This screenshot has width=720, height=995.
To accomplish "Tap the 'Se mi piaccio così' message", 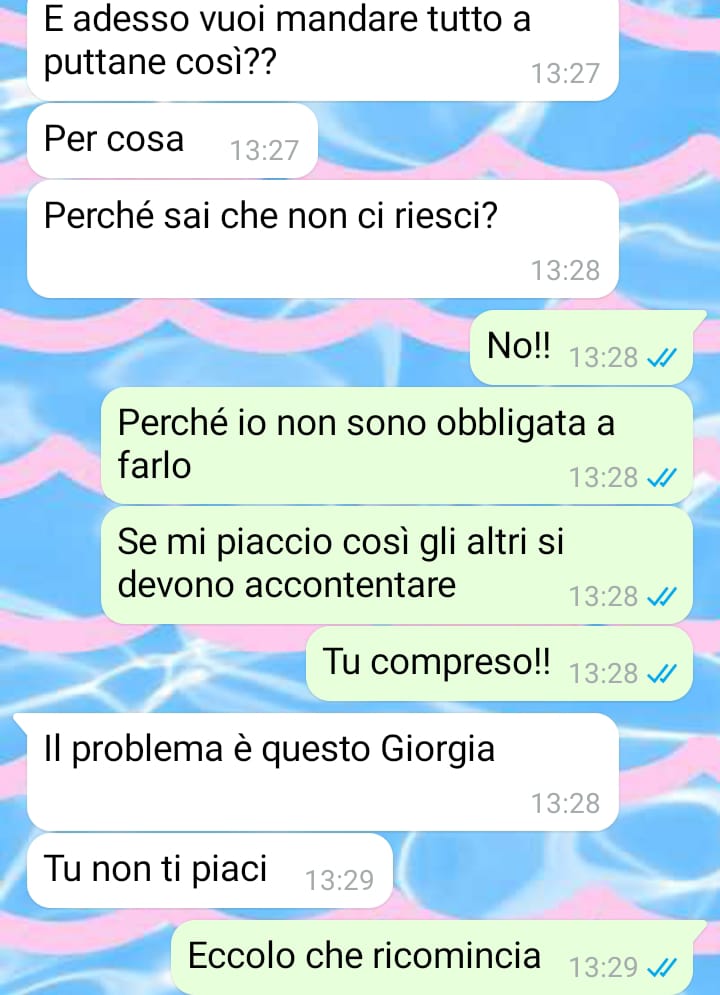I will pyautogui.click(x=396, y=565).
